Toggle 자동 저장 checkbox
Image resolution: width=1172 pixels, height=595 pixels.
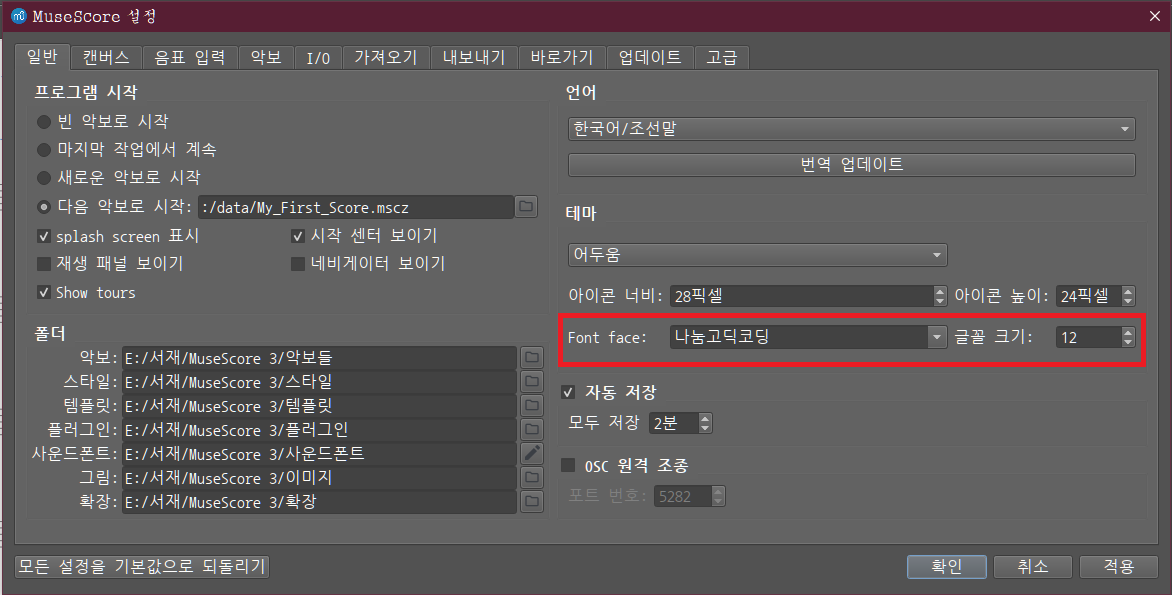568,392
